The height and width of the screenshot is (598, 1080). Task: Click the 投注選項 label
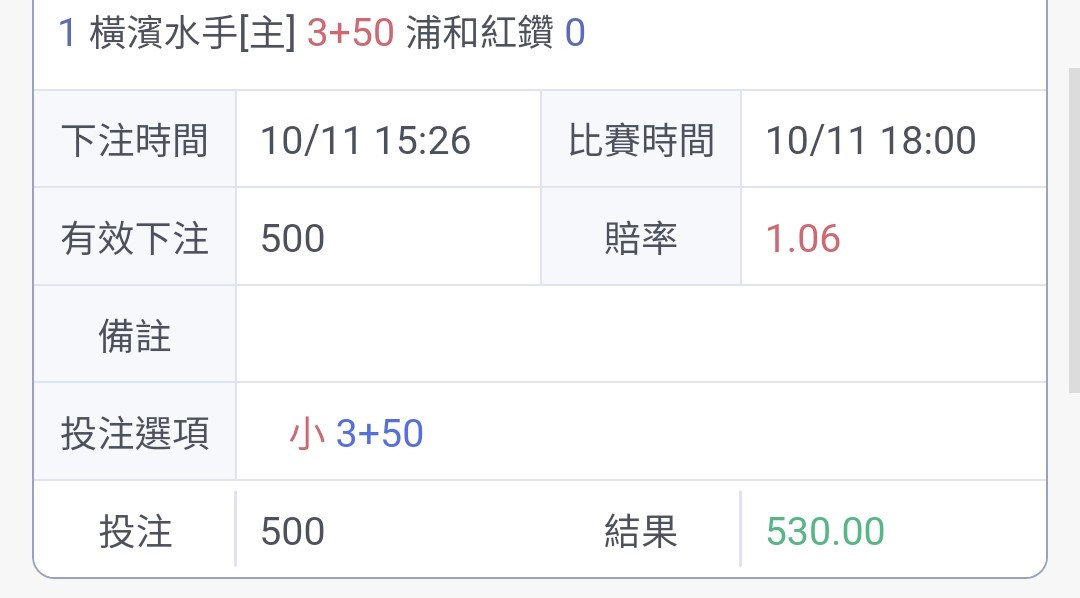135,433
